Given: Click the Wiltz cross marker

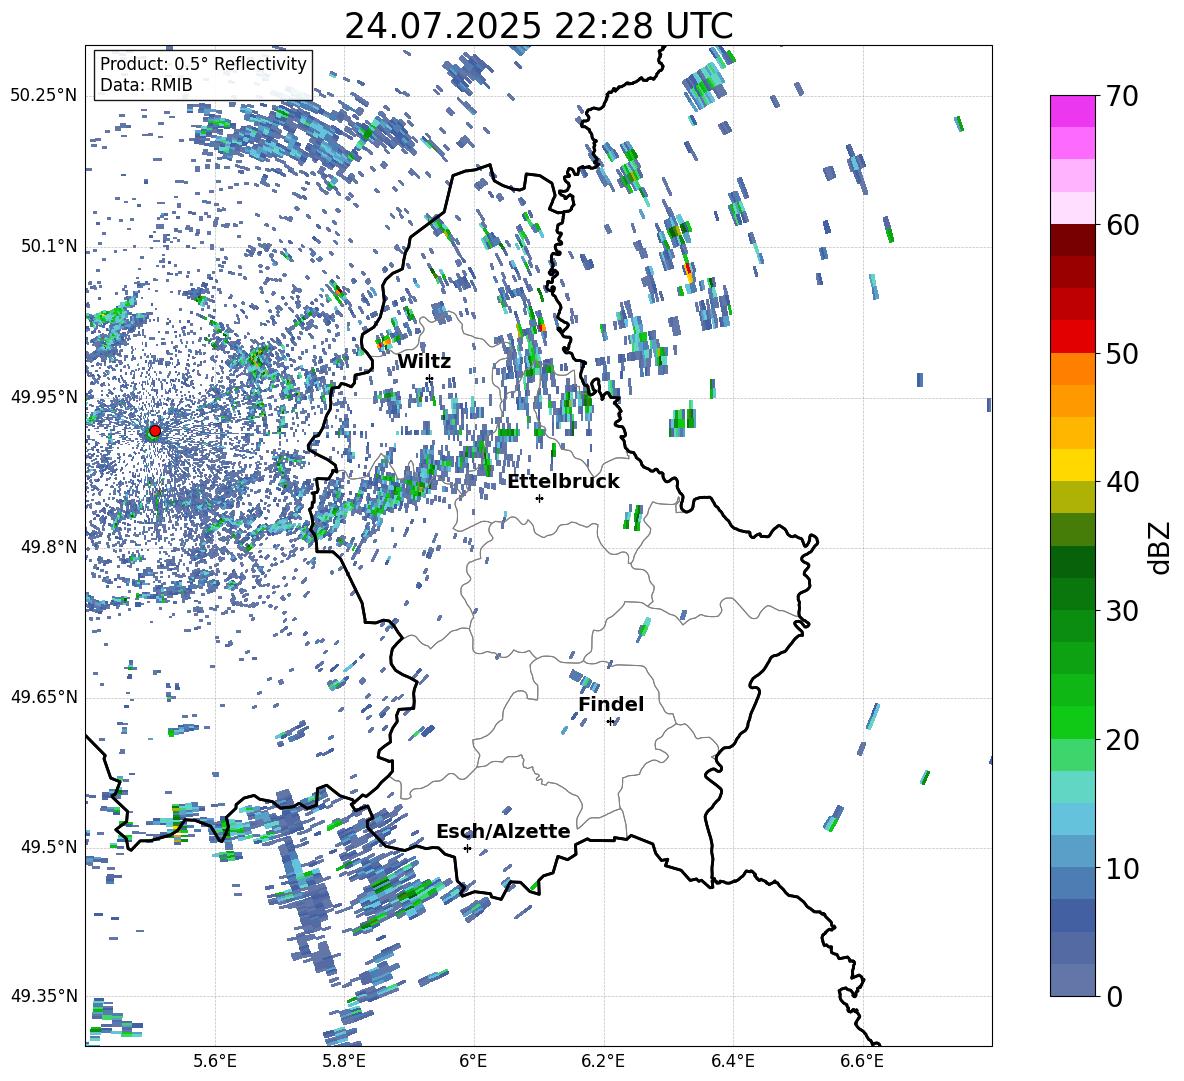Looking at the screenshot, I should (x=430, y=378).
